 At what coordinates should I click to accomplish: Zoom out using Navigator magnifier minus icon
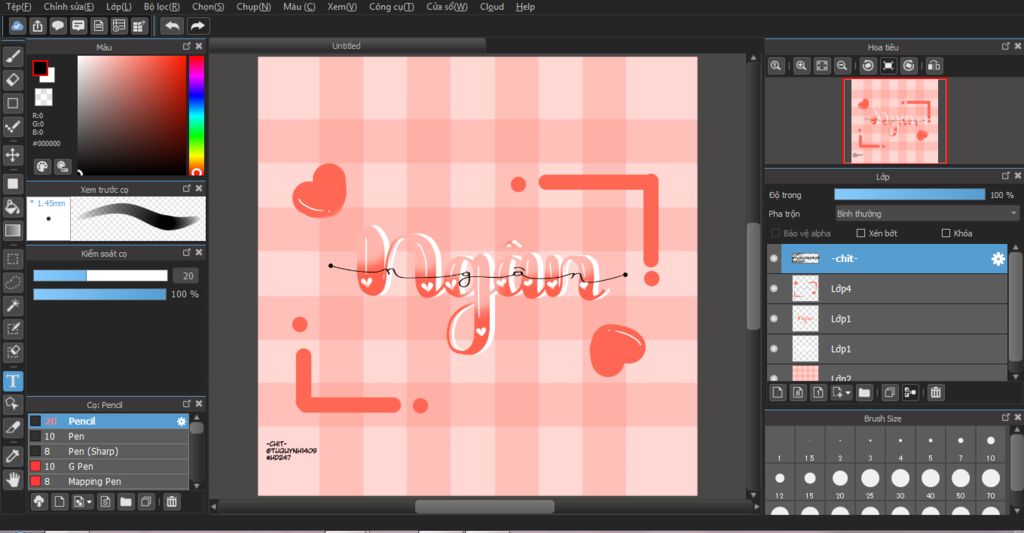pyautogui.click(x=842, y=65)
